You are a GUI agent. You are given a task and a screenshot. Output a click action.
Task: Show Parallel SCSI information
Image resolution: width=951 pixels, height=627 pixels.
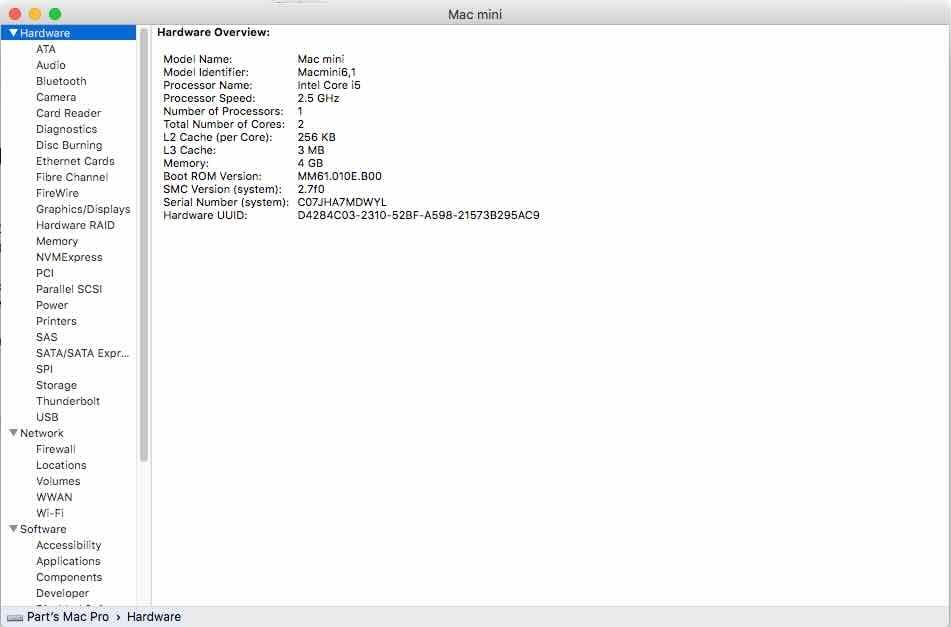tap(69, 289)
